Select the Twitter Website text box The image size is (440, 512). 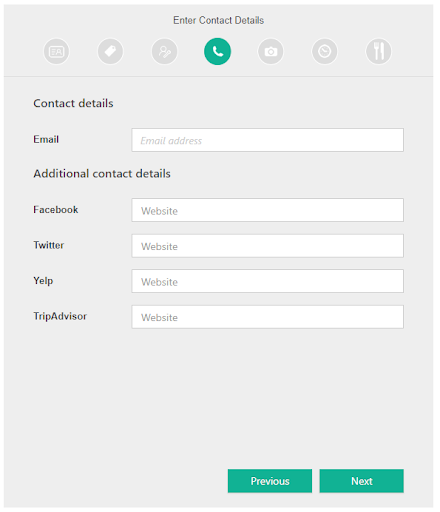pyautogui.click(x=267, y=246)
